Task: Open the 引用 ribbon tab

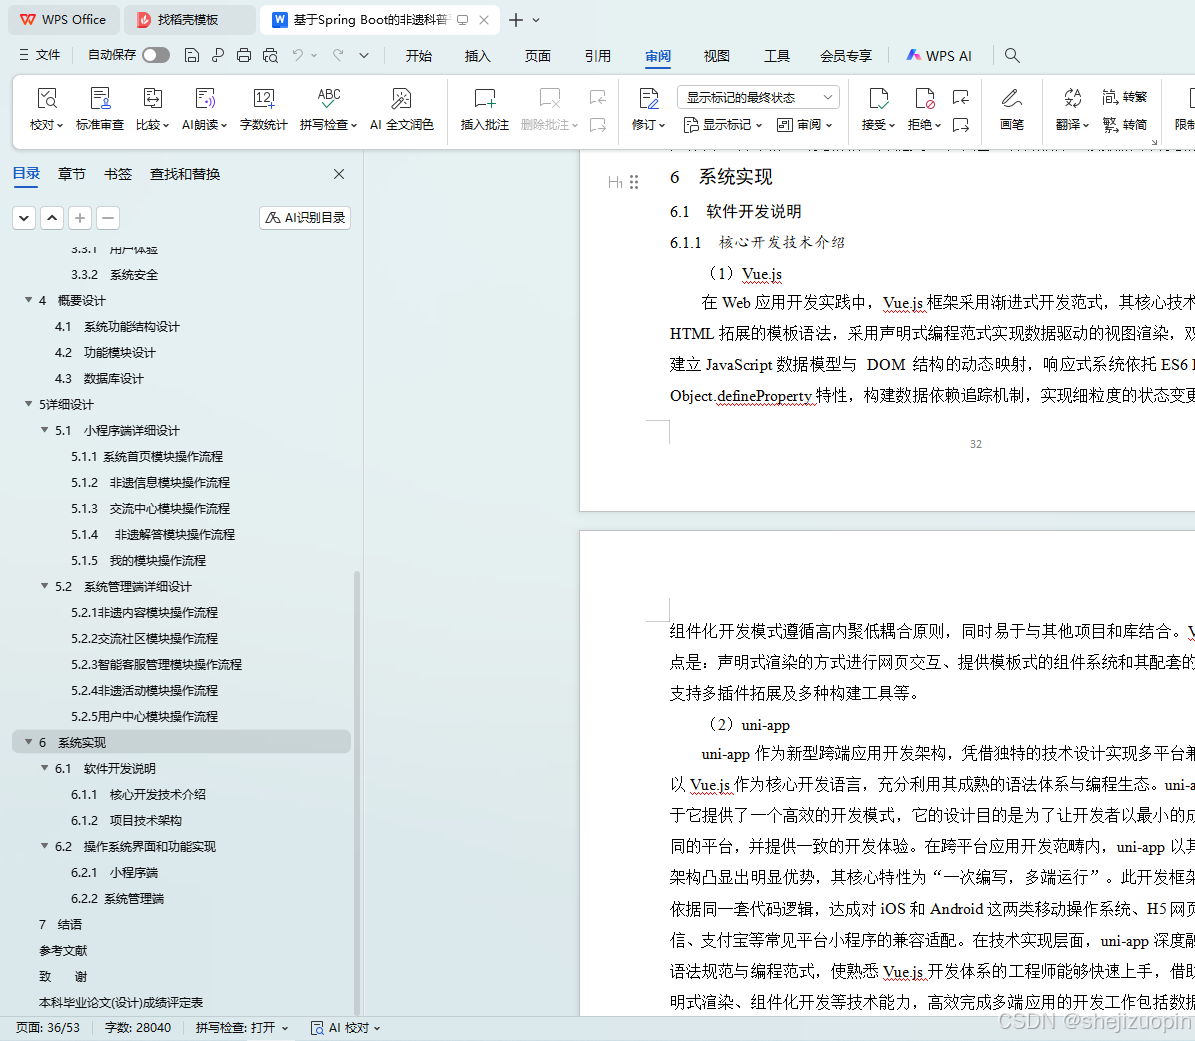Action: (x=598, y=56)
